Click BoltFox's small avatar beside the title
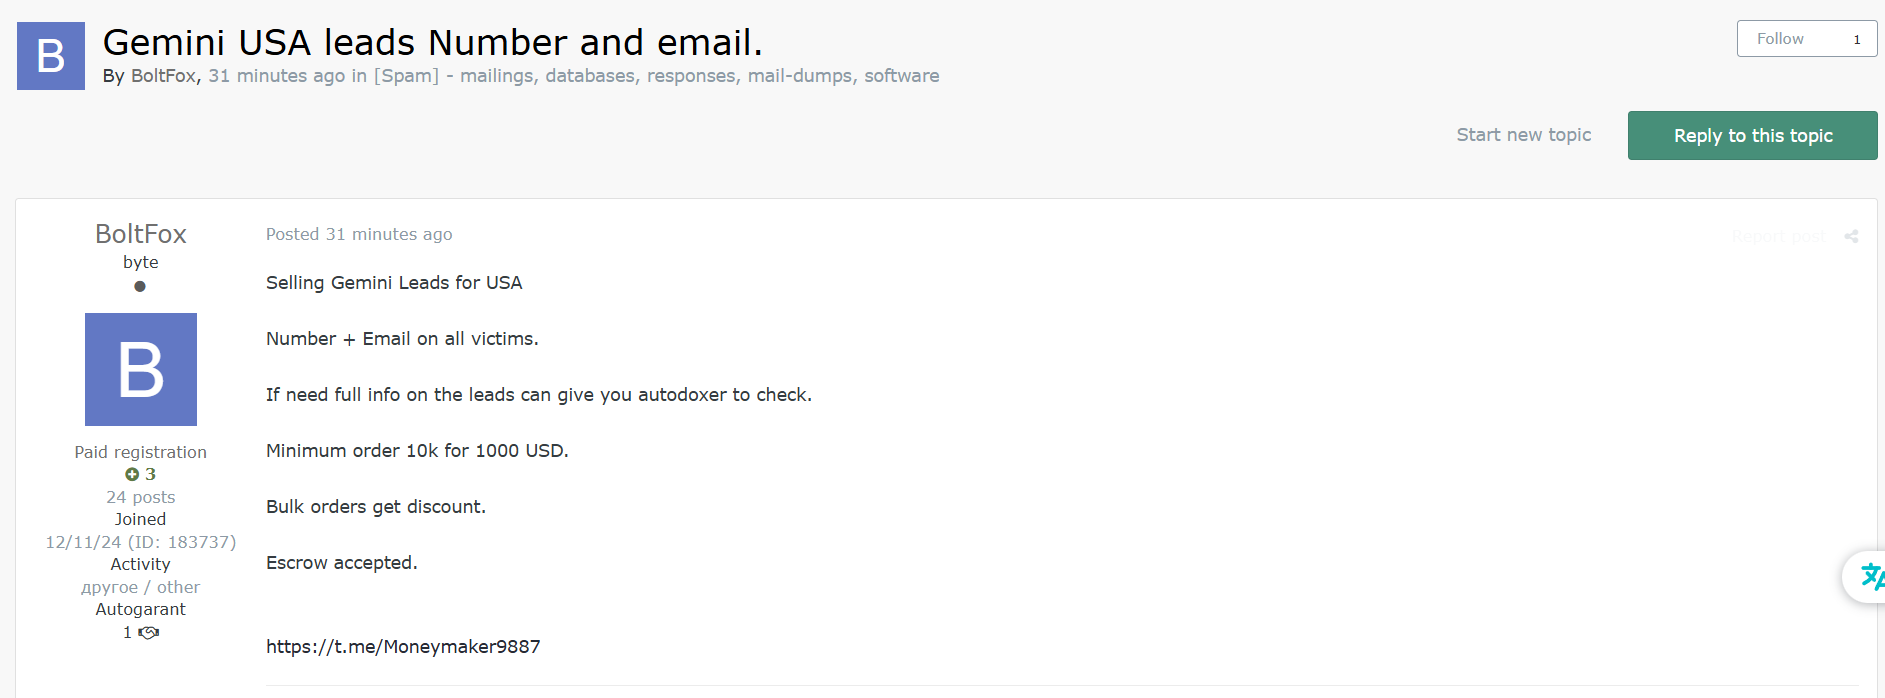The width and height of the screenshot is (1885, 698). pyautogui.click(x=51, y=56)
